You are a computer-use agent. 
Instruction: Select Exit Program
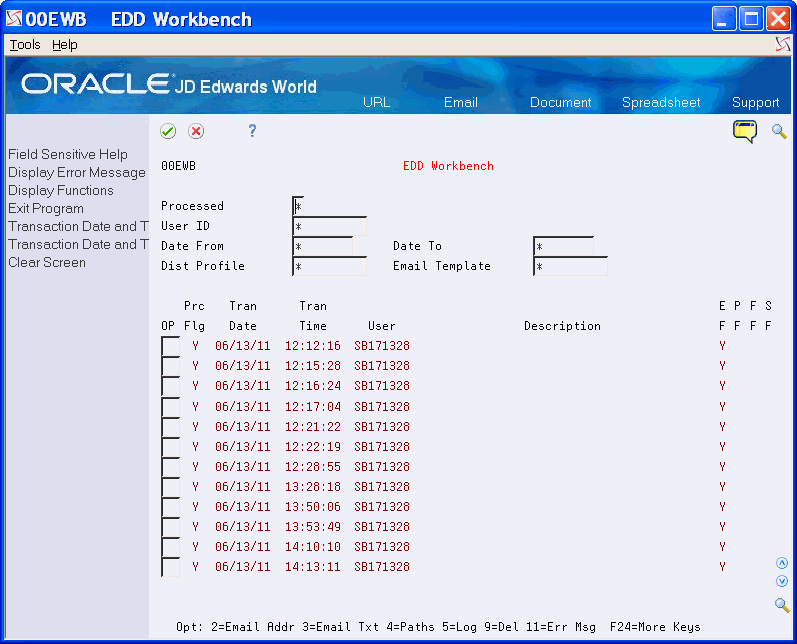pos(46,208)
